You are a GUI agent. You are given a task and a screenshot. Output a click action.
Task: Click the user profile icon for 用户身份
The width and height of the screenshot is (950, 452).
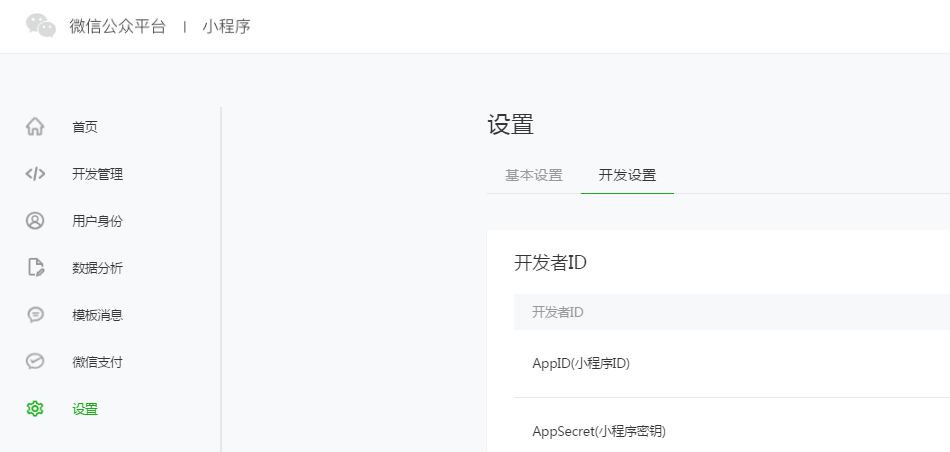(35, 221)
